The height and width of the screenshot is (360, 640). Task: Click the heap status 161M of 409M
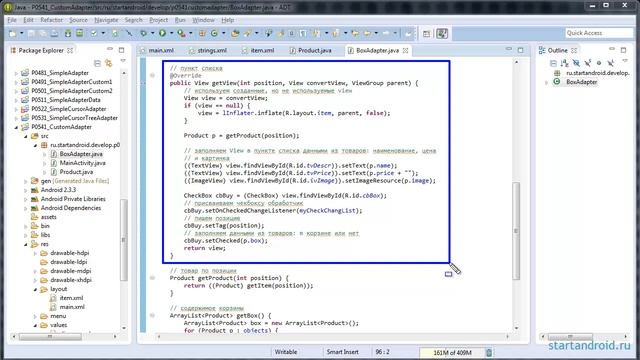[452, 353]
